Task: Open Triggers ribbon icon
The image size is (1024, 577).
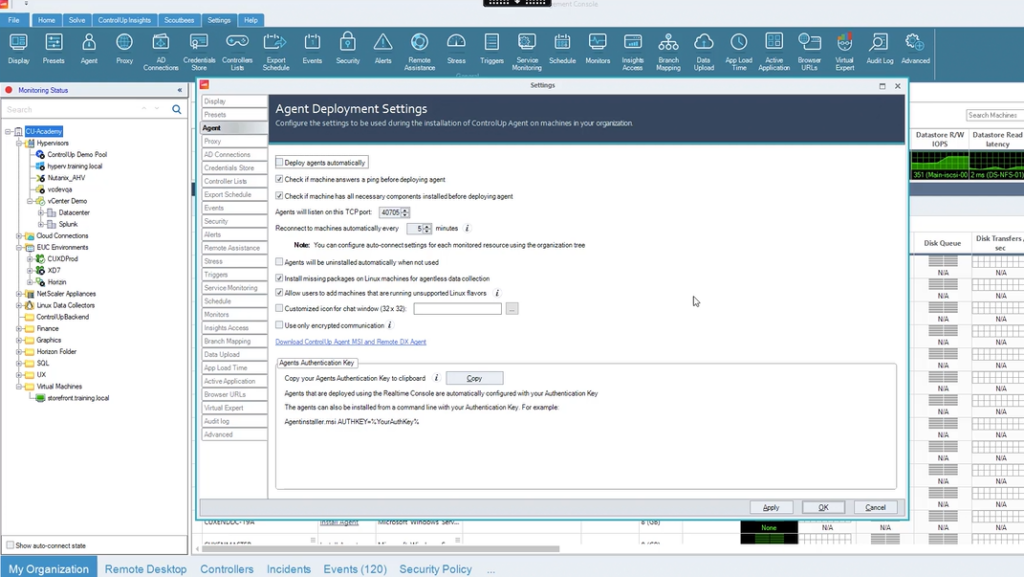Action: 492,49
